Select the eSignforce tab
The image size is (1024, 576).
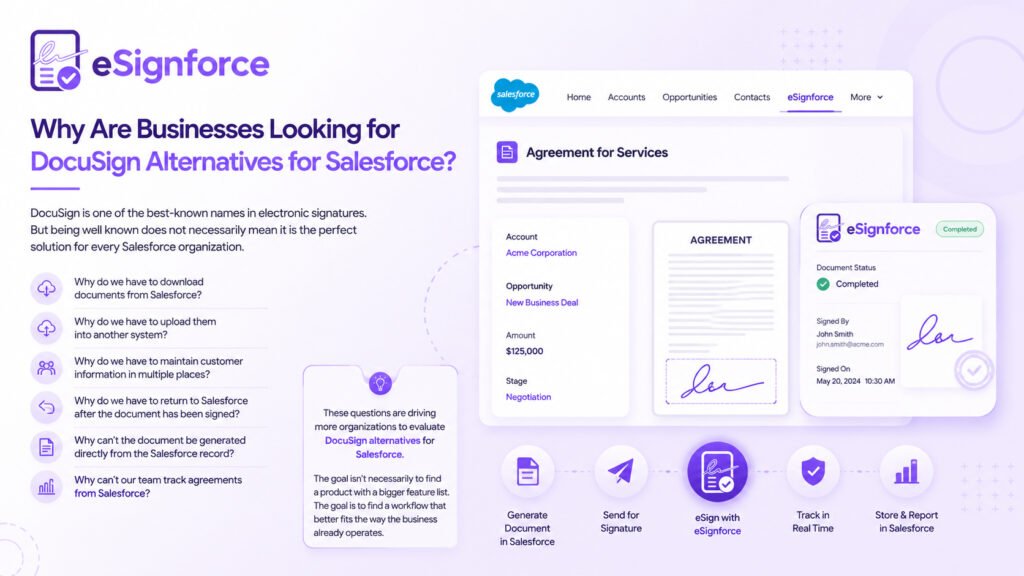point(810,97)
